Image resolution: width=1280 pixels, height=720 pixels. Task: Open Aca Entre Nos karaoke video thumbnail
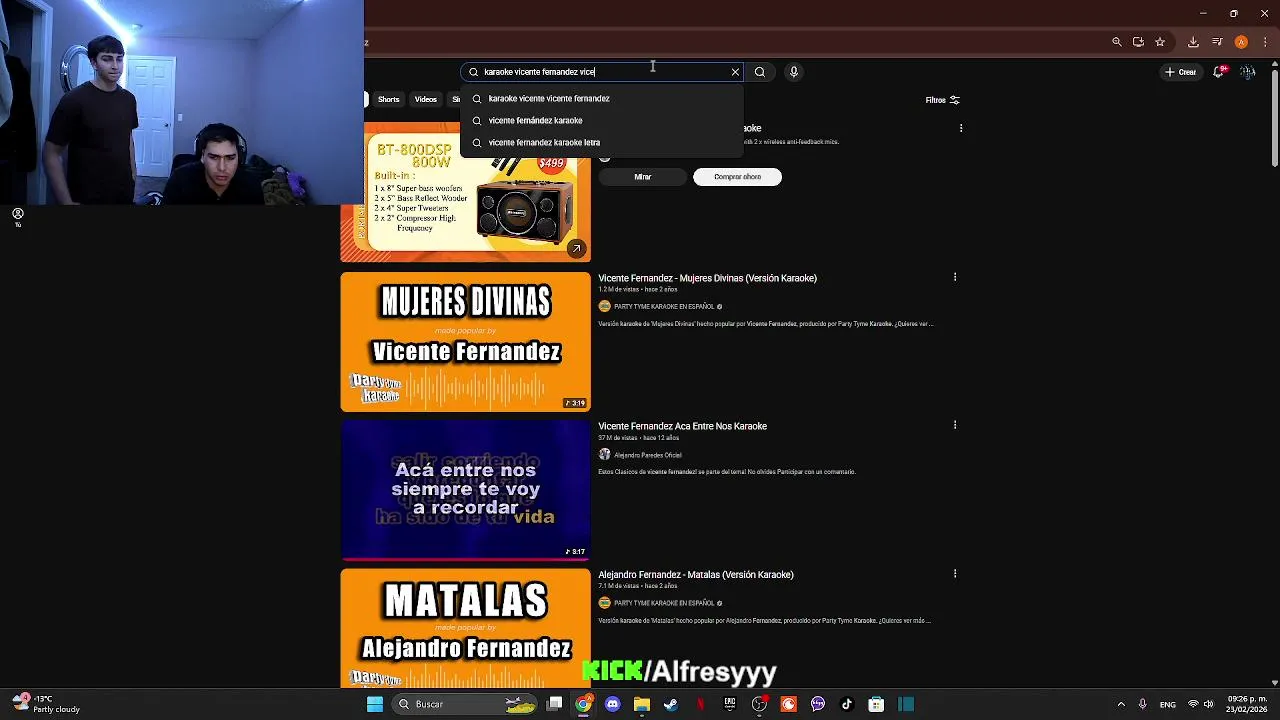coord(465,490)
